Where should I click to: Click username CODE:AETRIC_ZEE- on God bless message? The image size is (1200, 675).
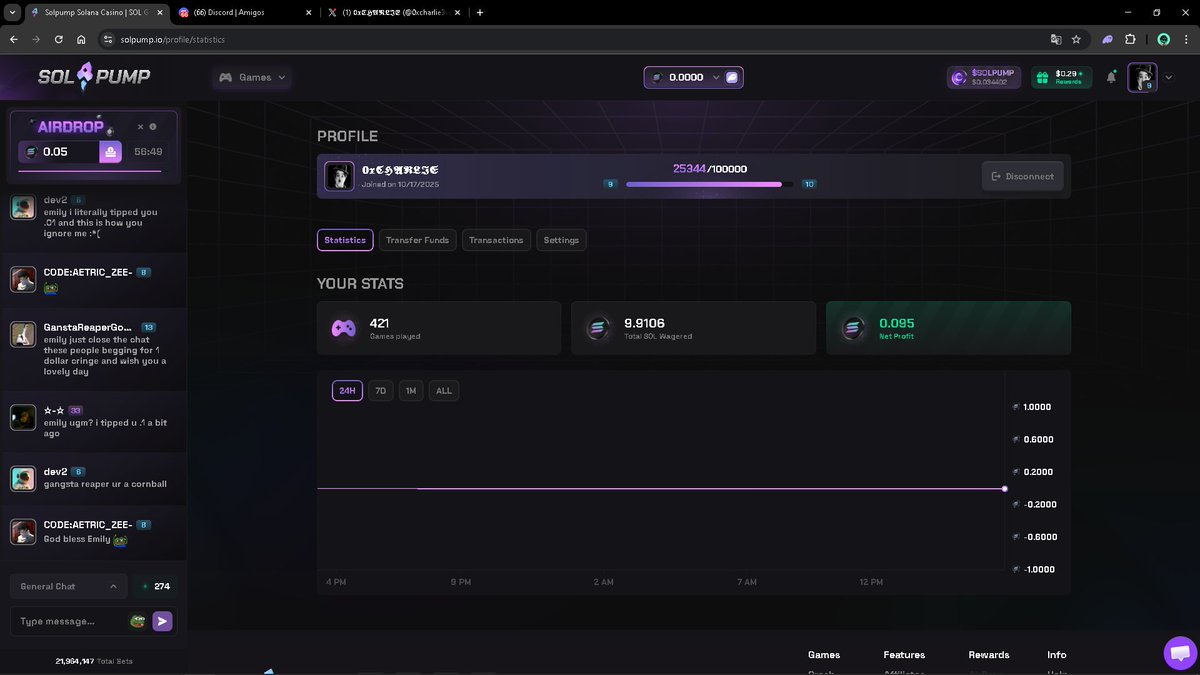(88, 524)
